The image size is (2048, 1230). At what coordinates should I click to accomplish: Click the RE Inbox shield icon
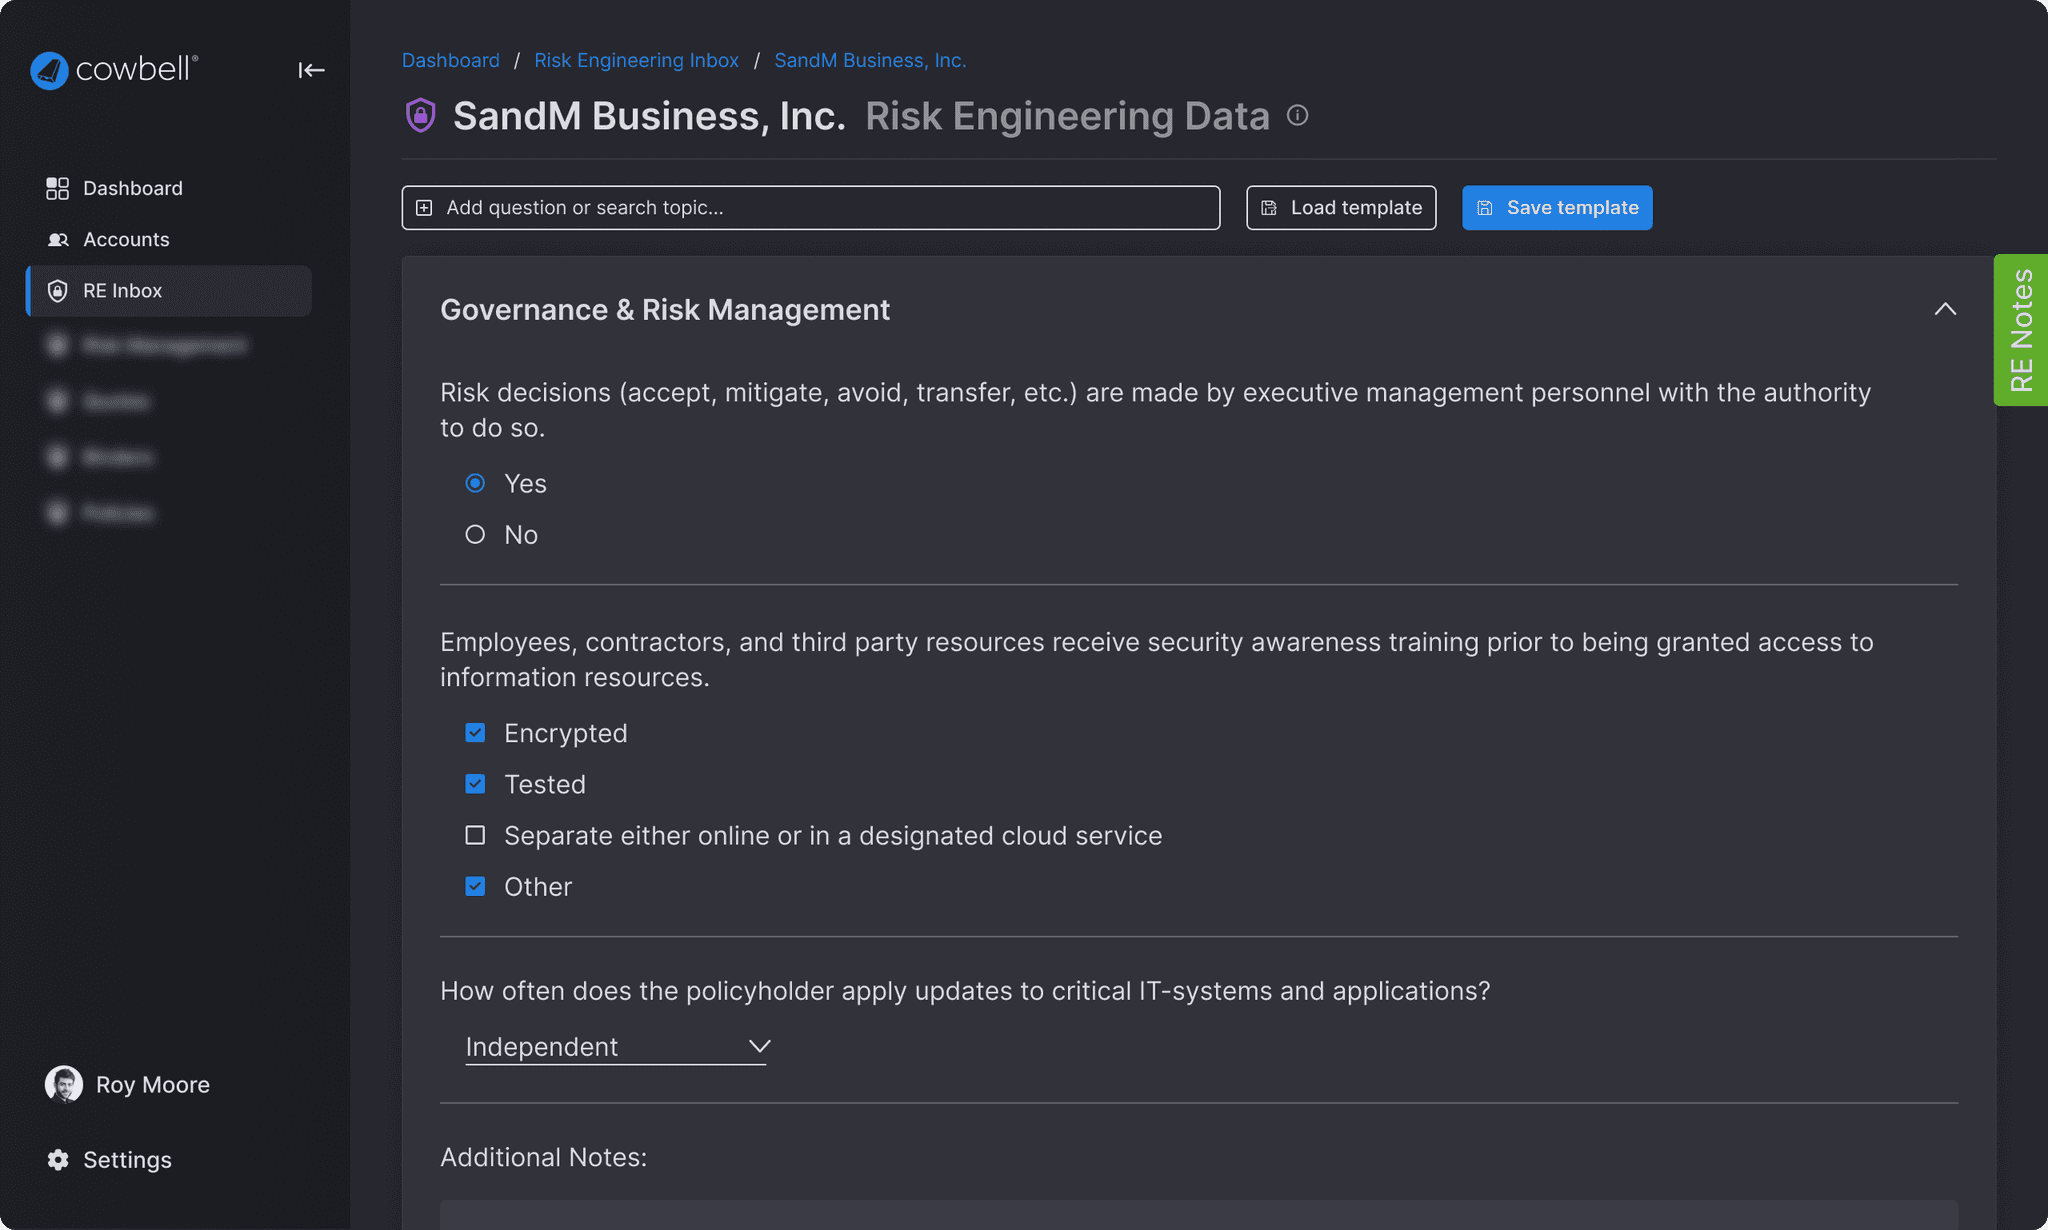57,291
